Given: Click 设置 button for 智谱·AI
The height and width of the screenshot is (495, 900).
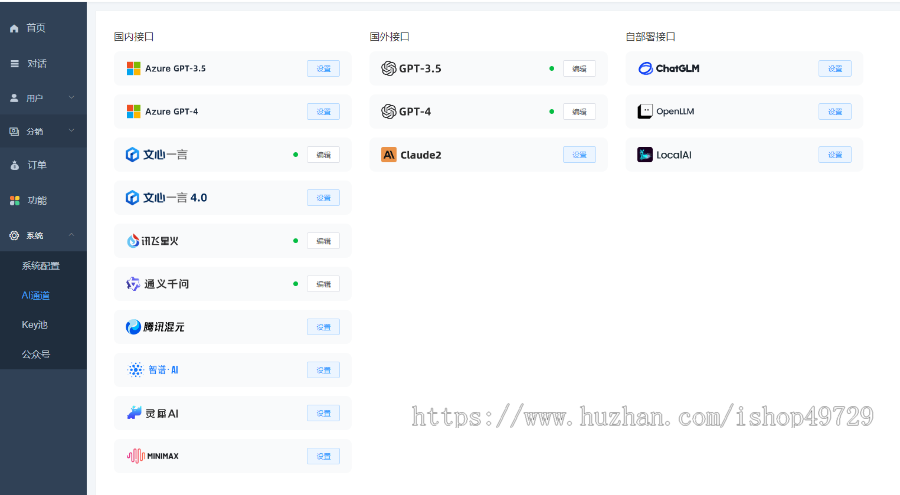Looking at the screenshot, I should tap(323, 370).
